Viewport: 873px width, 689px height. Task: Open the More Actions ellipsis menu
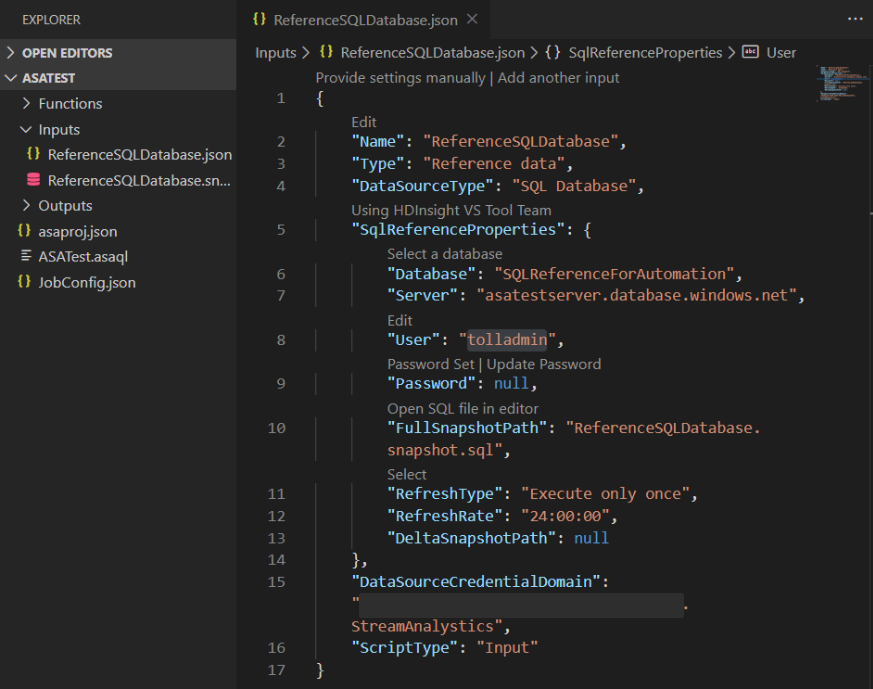(x=855, y=19)
